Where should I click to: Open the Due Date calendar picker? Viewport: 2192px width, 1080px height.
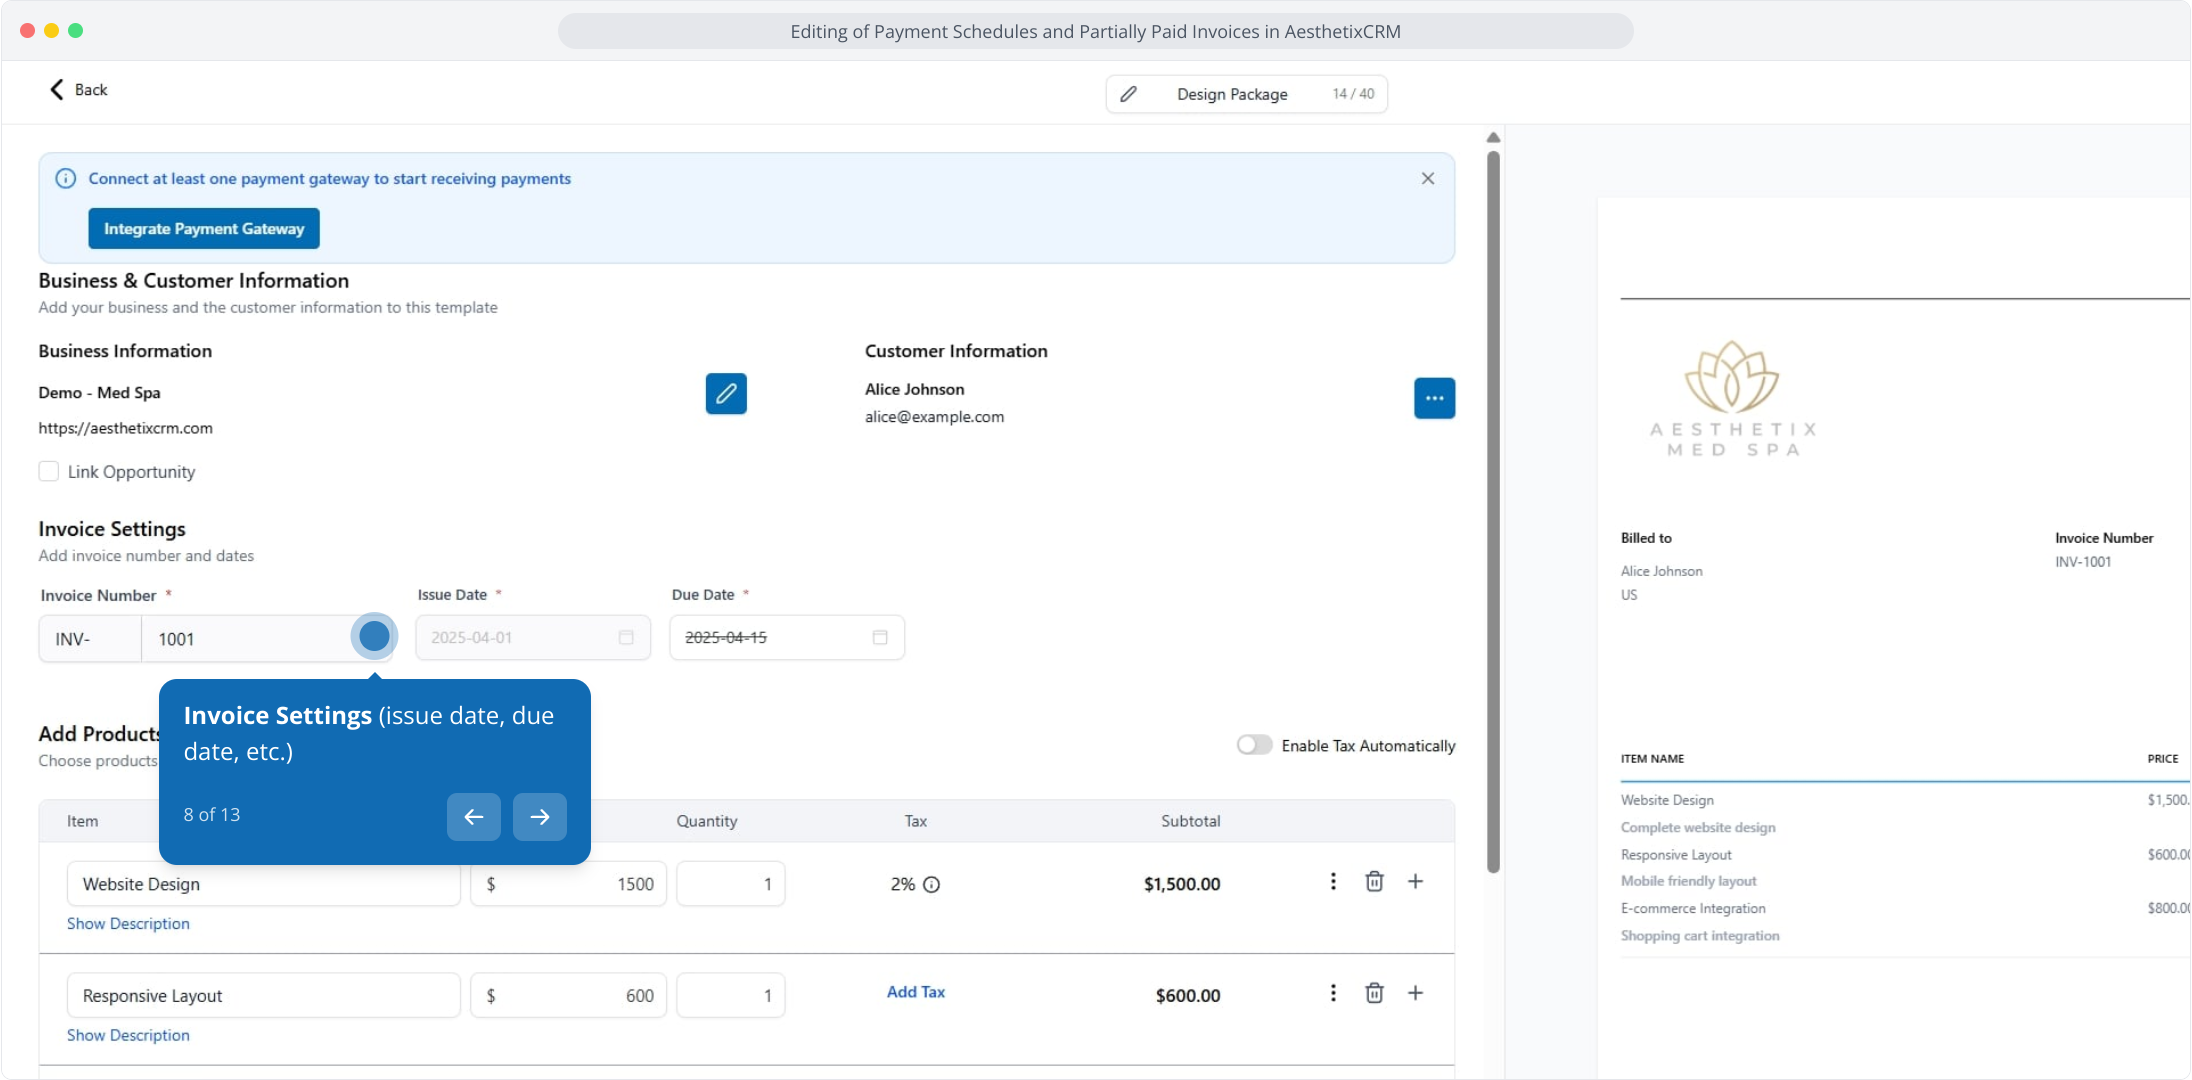tap(880, 638)
